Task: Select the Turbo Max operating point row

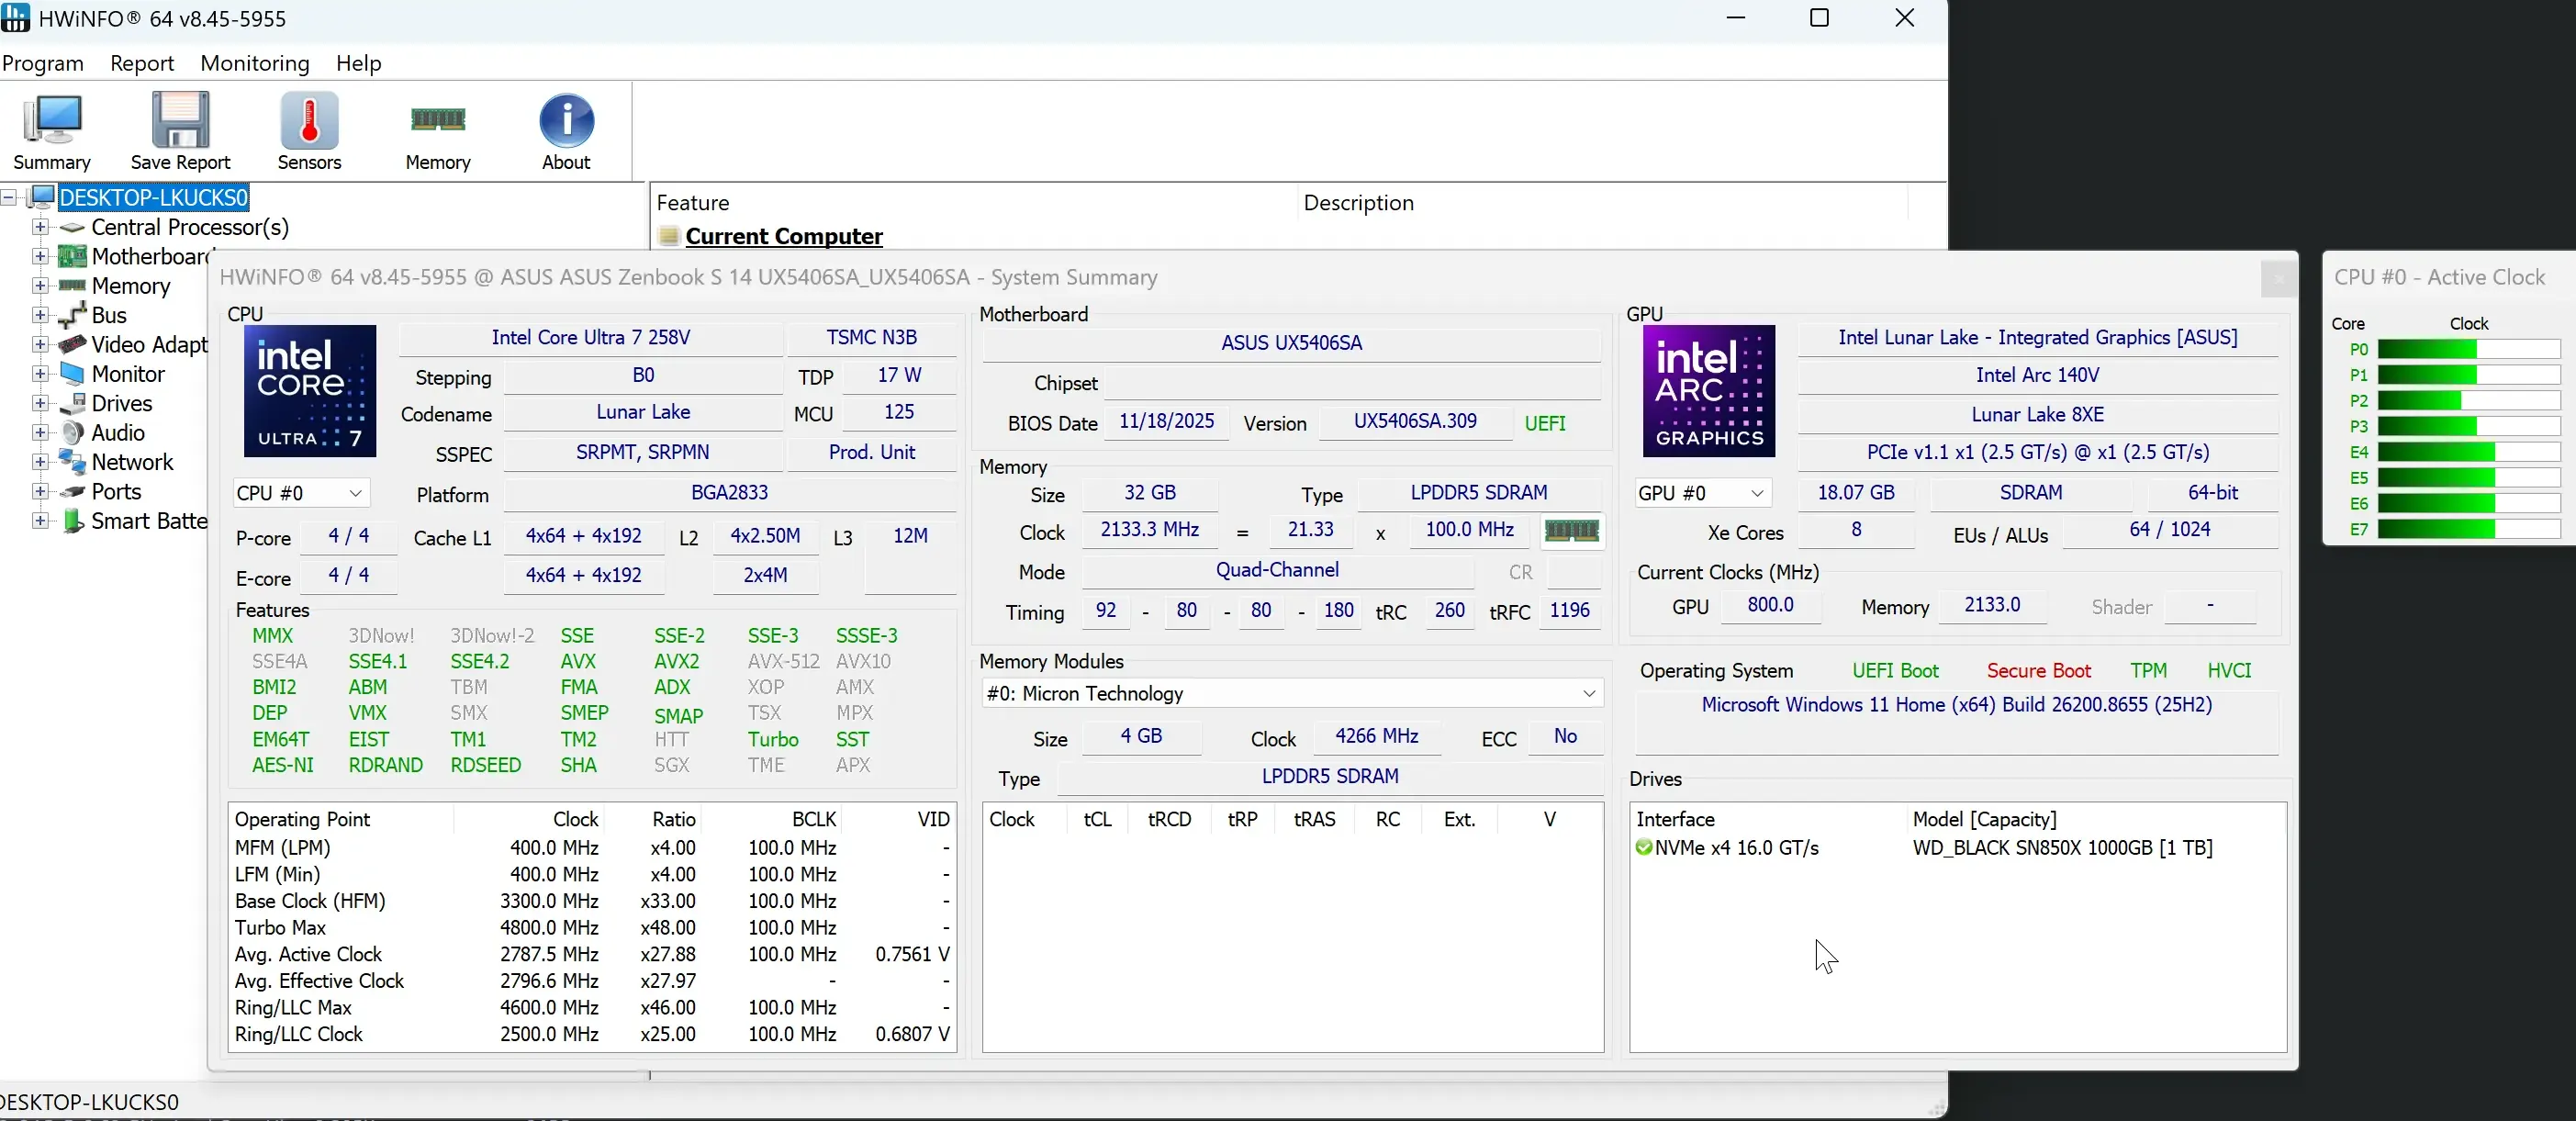Action: click(x=592, y=928)
